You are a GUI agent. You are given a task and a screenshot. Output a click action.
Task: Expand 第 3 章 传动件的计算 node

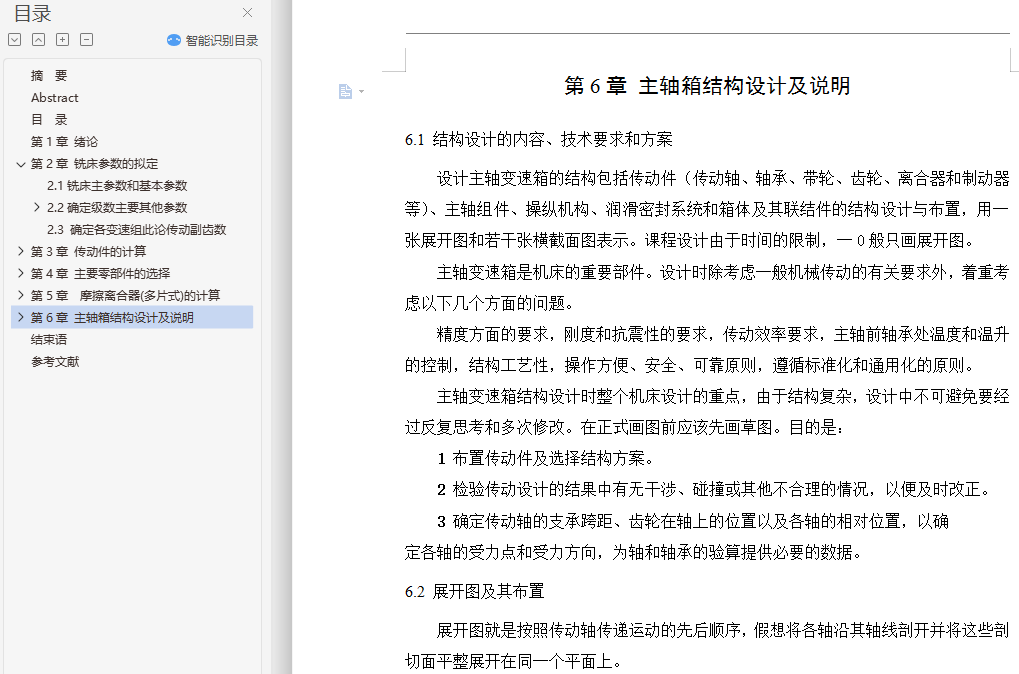point(21,251)
